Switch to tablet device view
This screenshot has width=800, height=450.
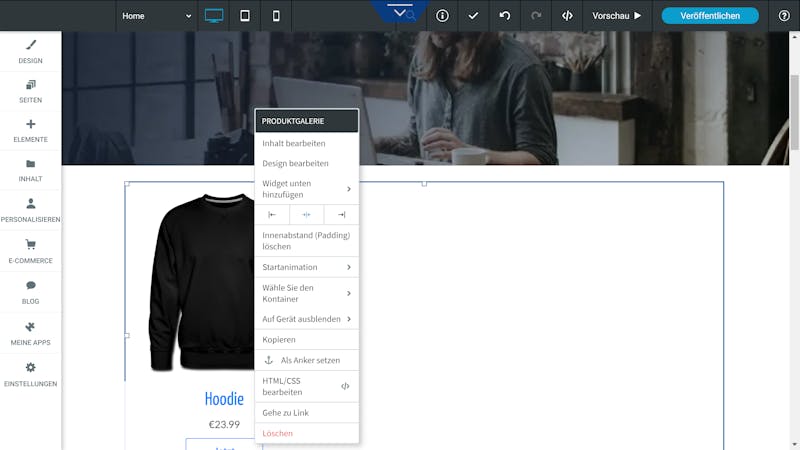click(245, 16)
